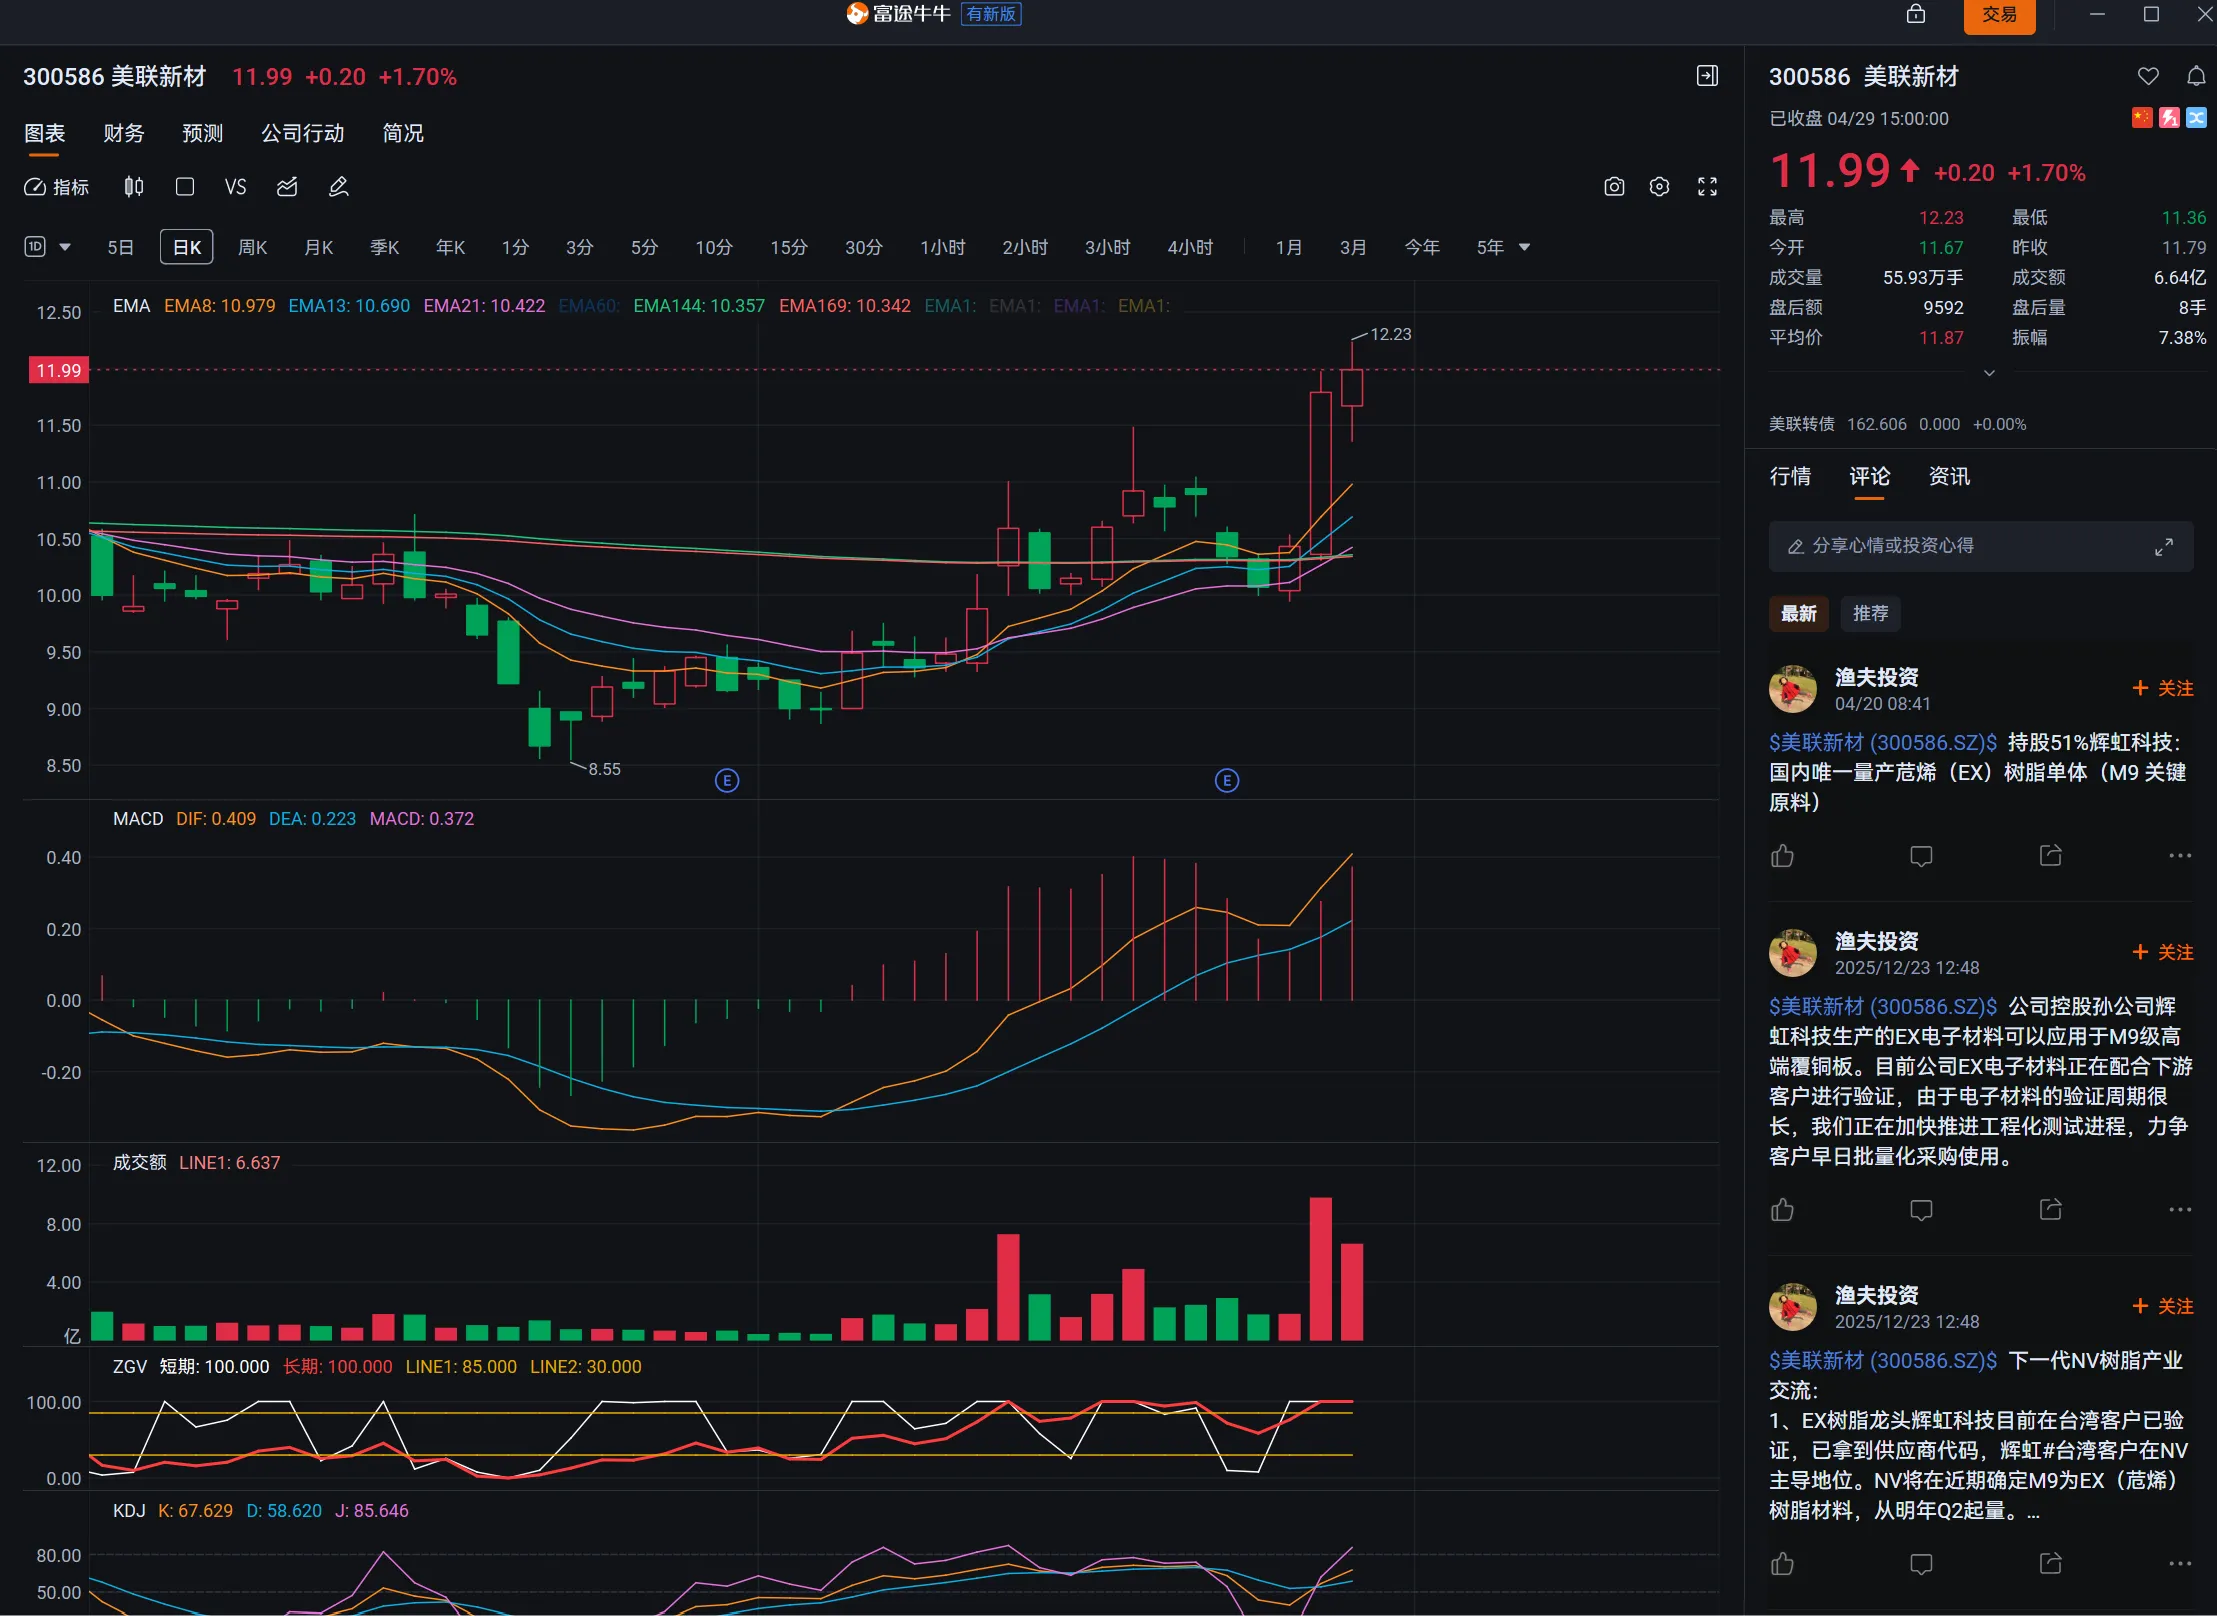Open the VS stock comparison tool

pyautogui.click(x=235, y=187)
